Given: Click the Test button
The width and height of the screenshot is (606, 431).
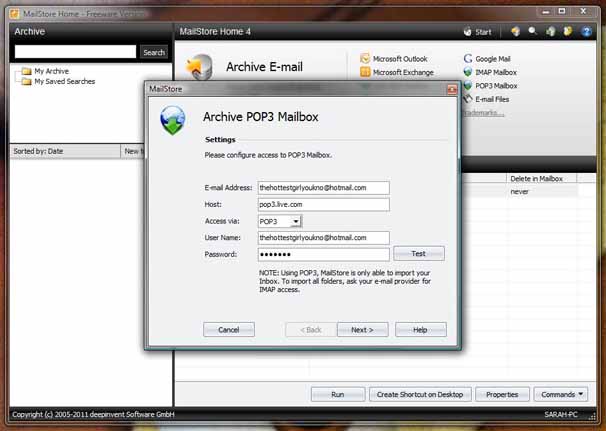Looking at the screenshot, I should pyautogui.click(x=419, y=254).
